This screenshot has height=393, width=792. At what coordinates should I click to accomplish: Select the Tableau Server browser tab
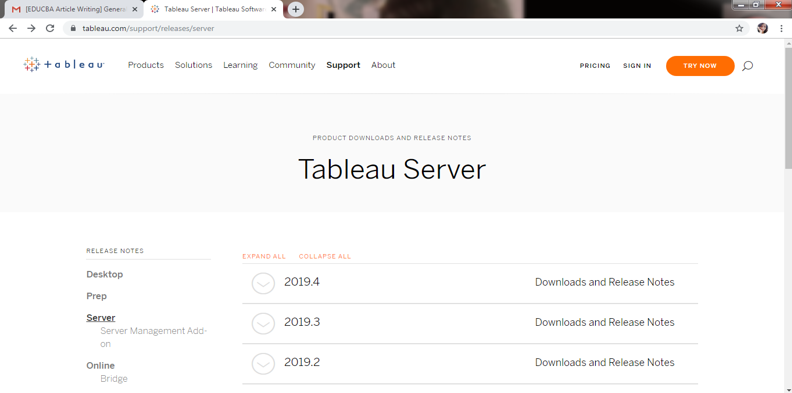click(x=213, y=9)
